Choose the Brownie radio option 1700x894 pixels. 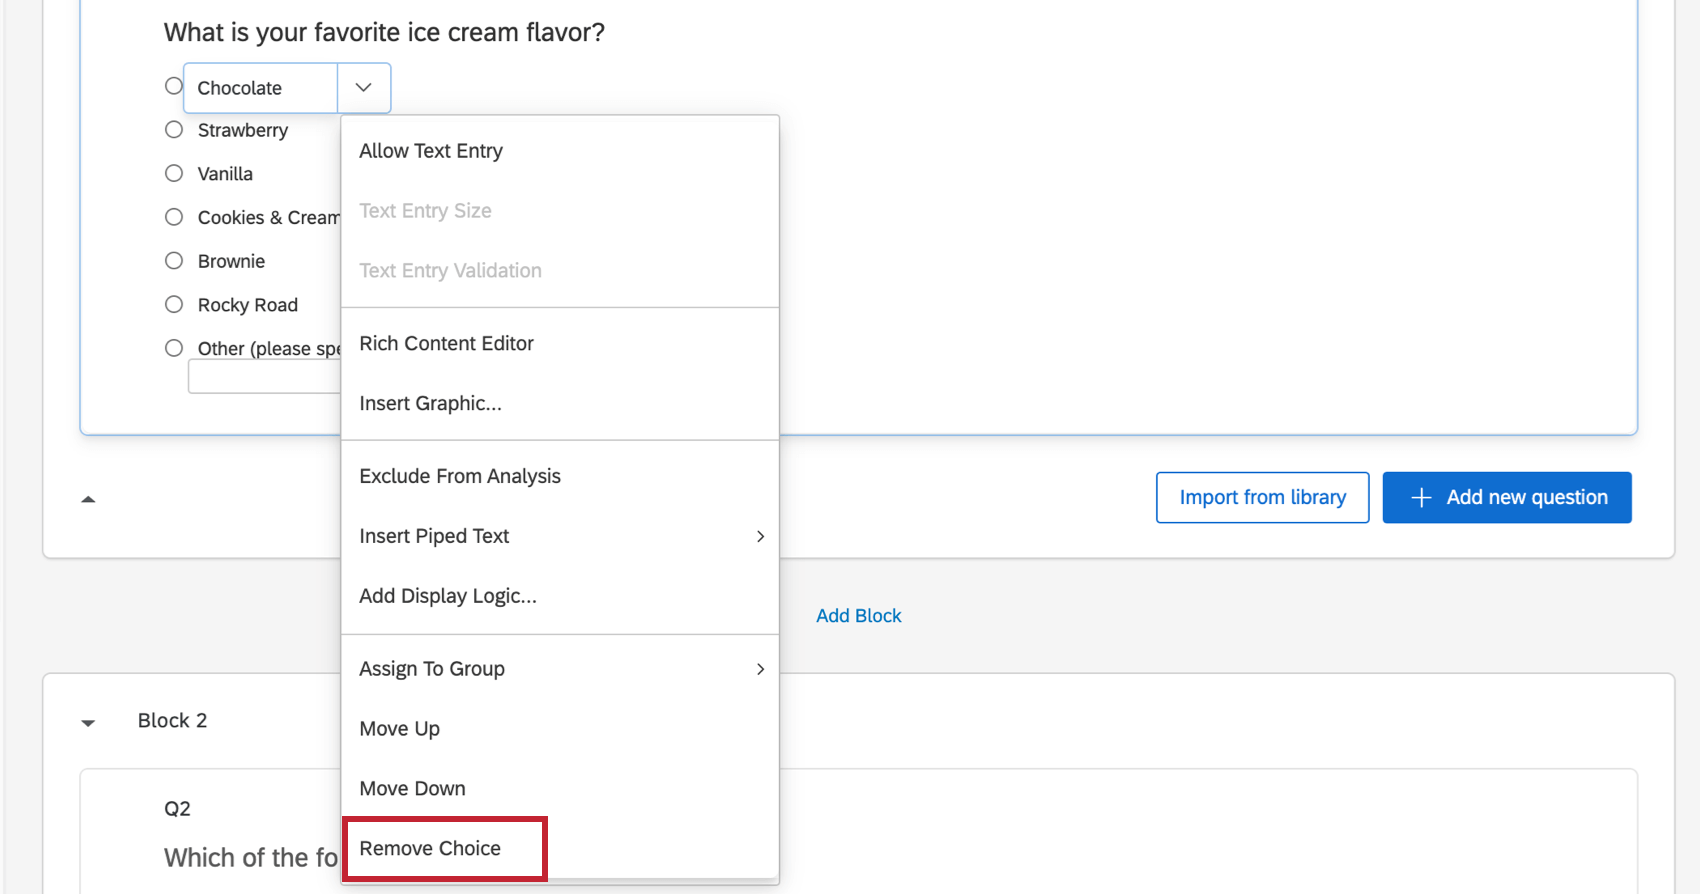pos(174,261)
